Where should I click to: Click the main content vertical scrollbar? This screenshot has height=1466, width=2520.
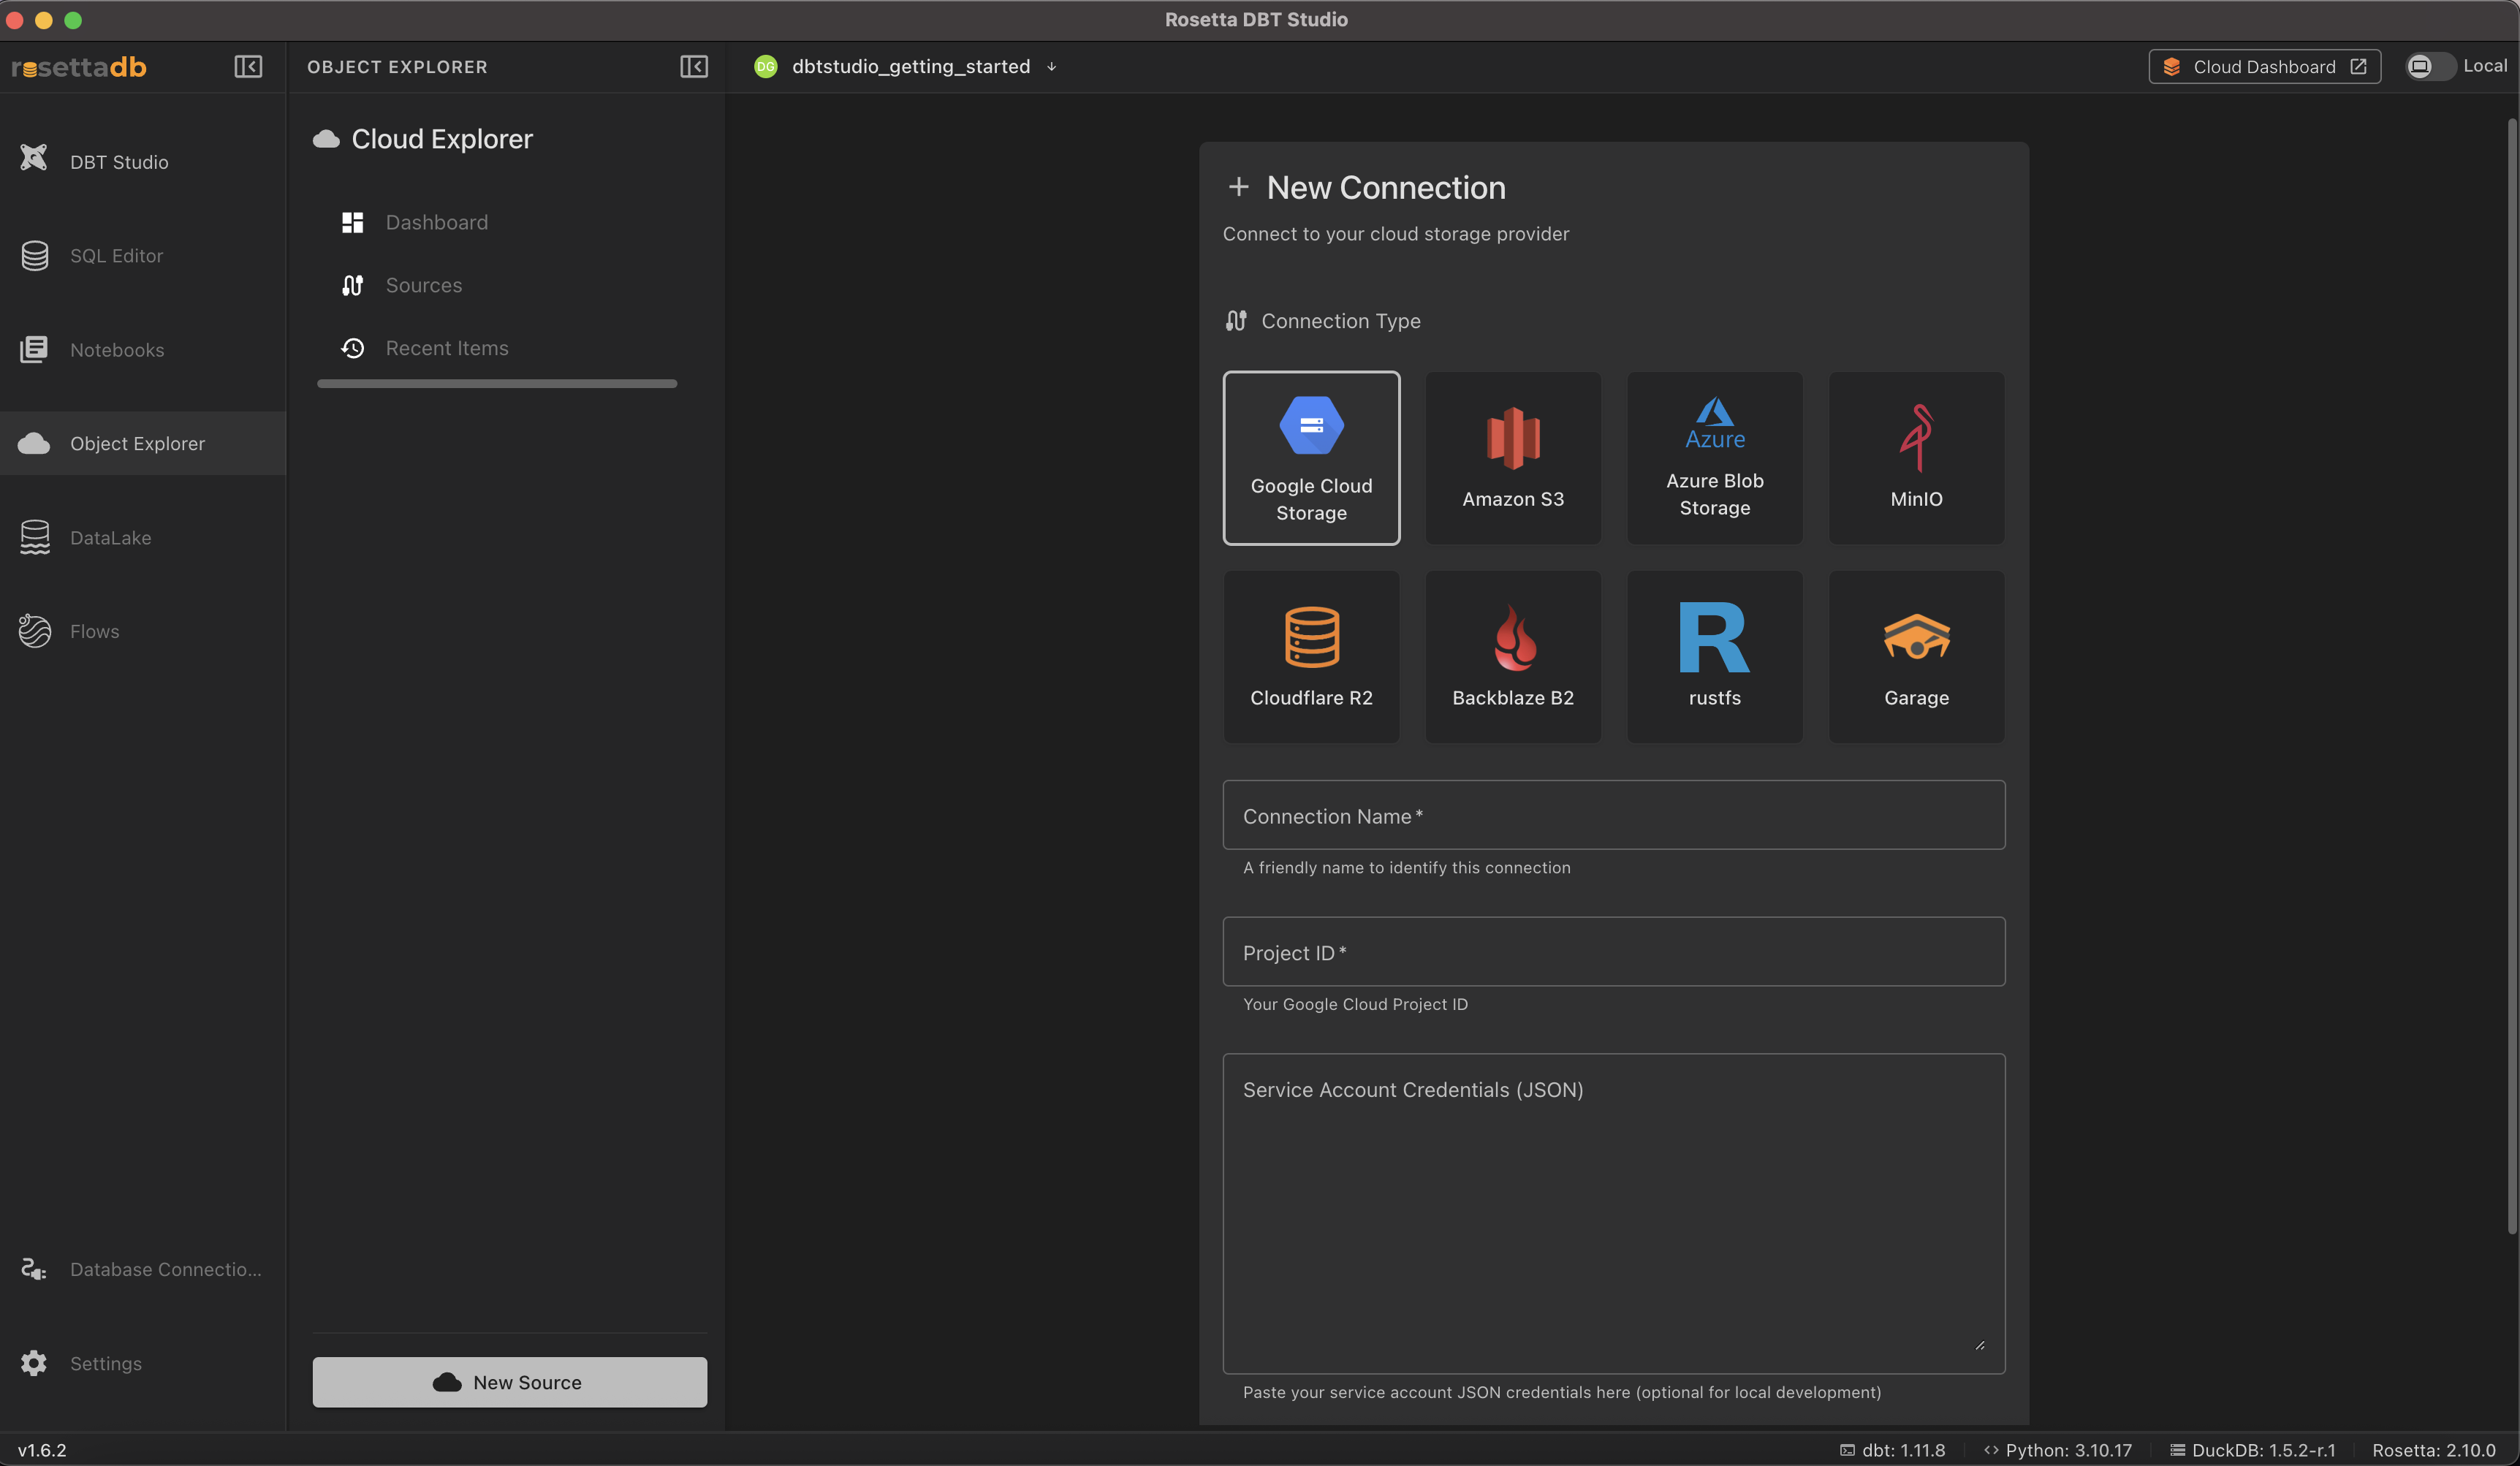tap(2512, 676)
